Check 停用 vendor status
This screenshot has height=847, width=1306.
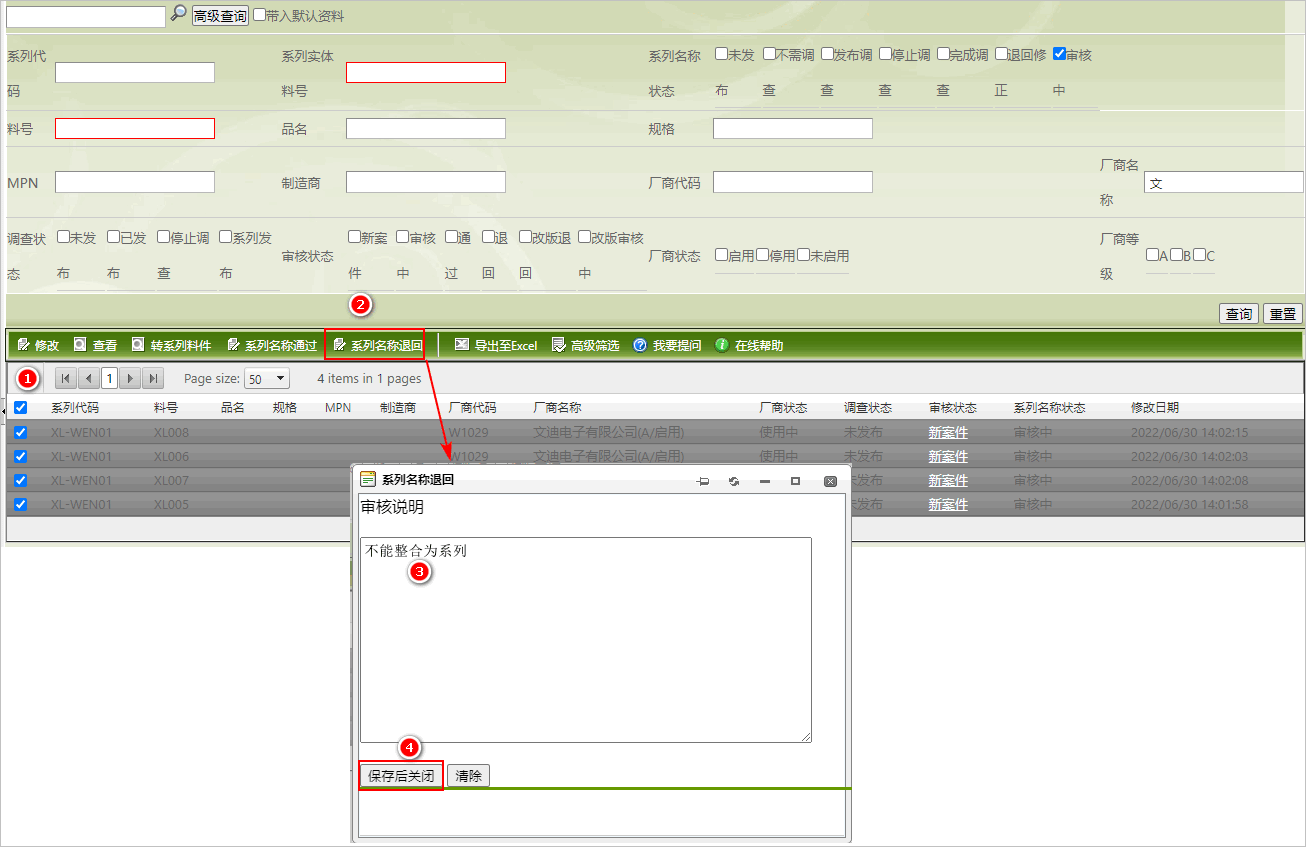coord(763,255)
